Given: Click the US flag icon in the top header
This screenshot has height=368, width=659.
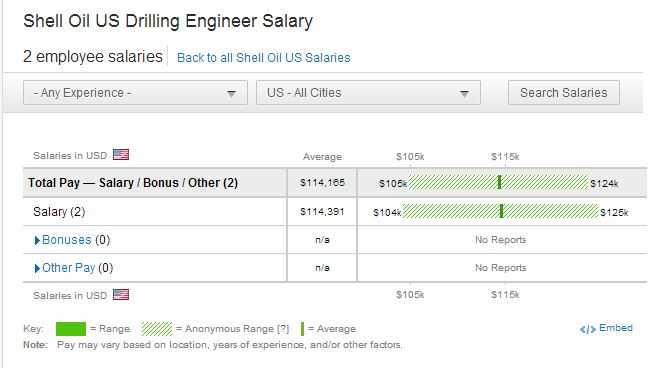Looking at the screenshot, I should coord(121,155).
